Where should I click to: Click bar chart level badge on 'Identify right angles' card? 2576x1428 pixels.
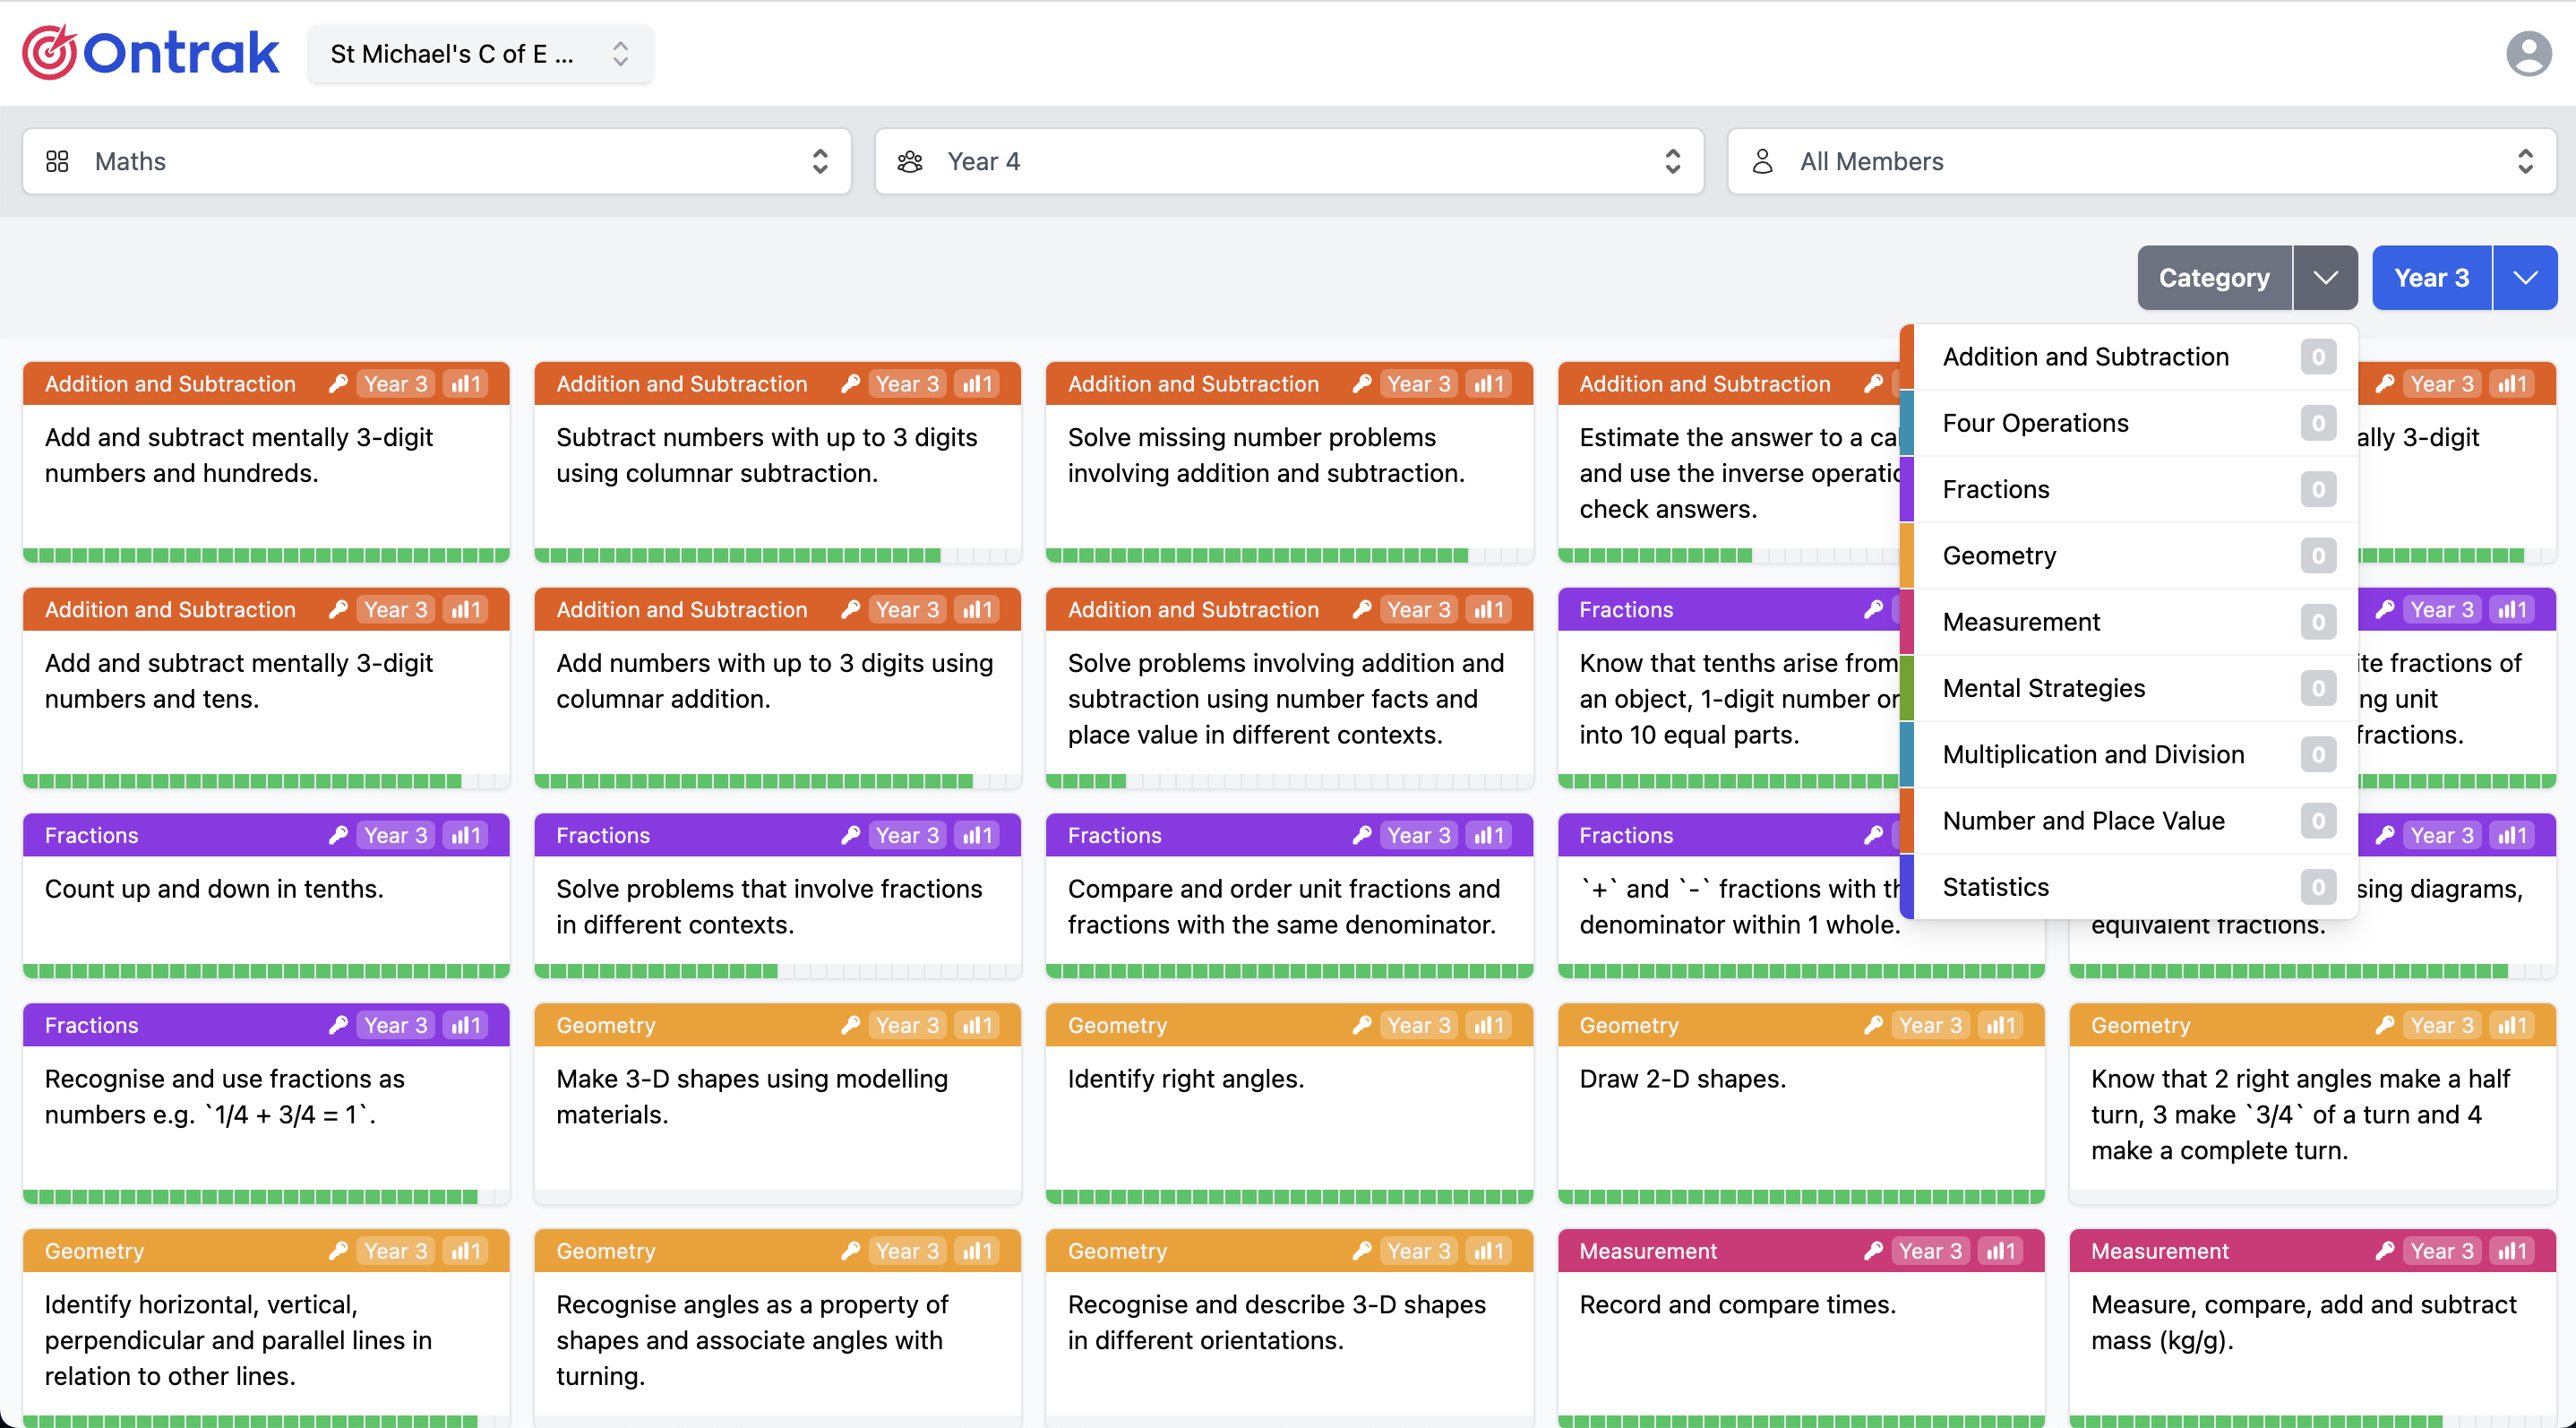[x=1488, y=1025]
